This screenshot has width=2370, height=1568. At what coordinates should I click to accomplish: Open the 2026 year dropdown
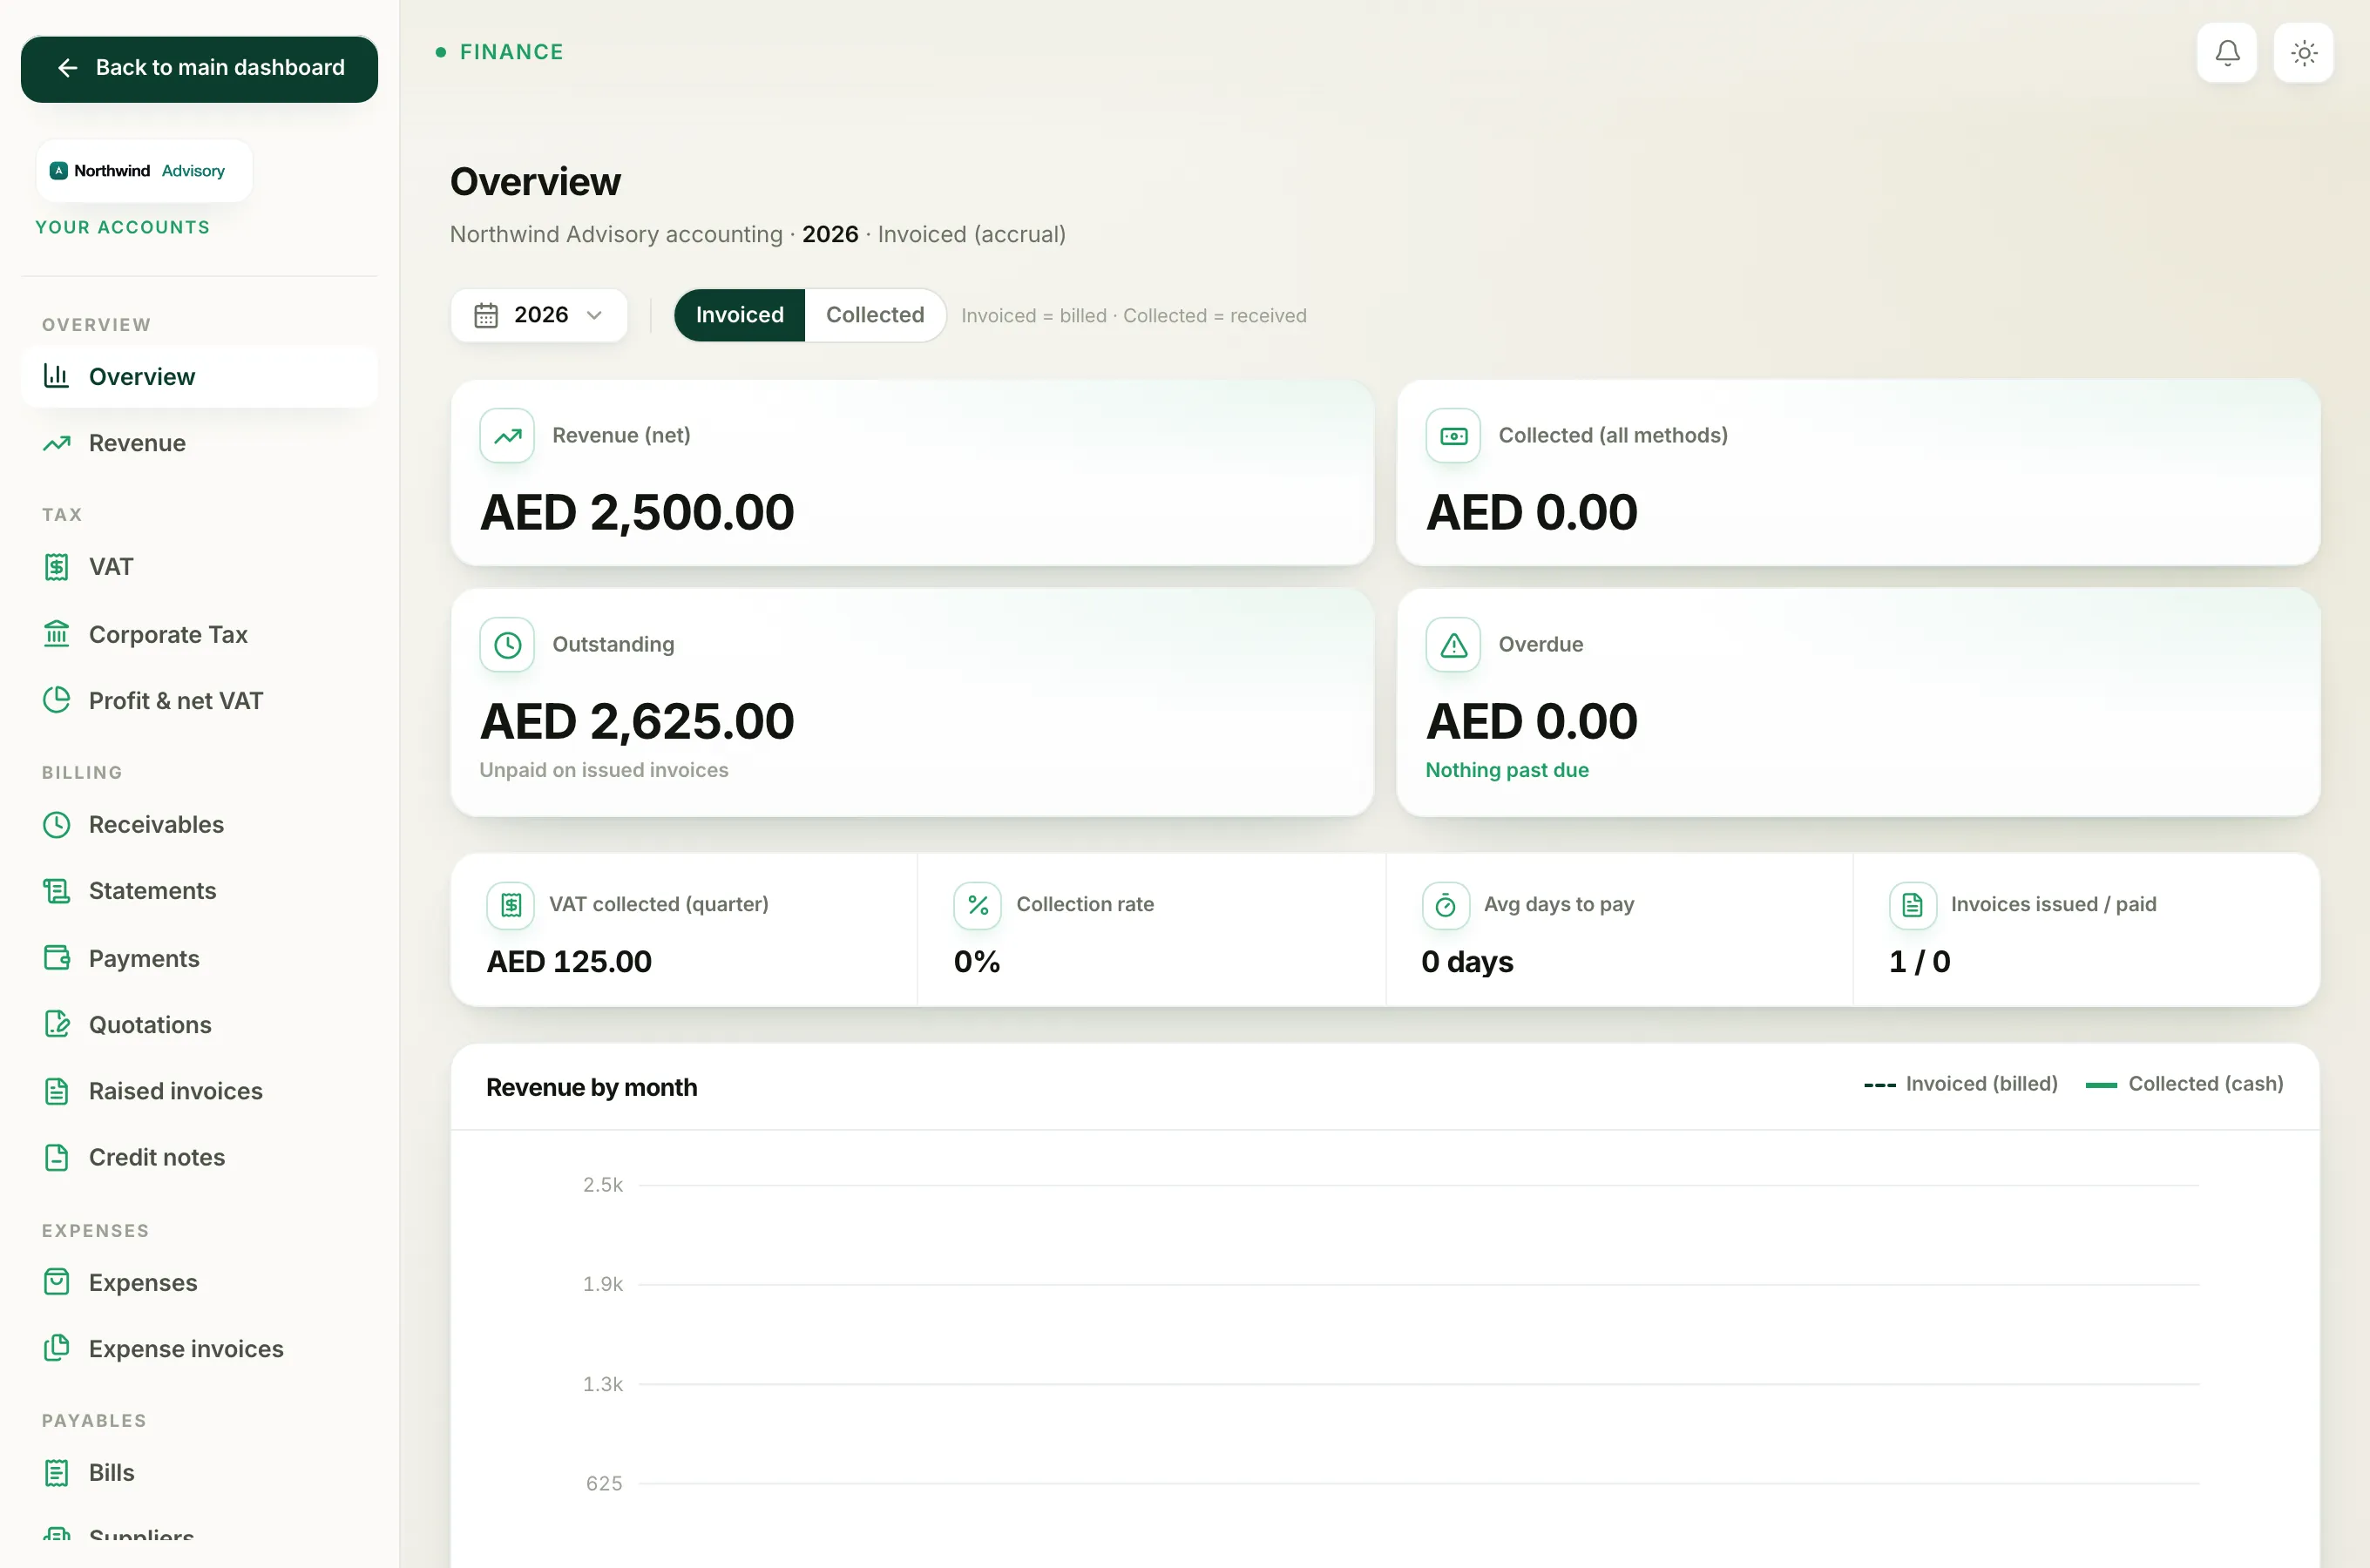tap(539, 315)
